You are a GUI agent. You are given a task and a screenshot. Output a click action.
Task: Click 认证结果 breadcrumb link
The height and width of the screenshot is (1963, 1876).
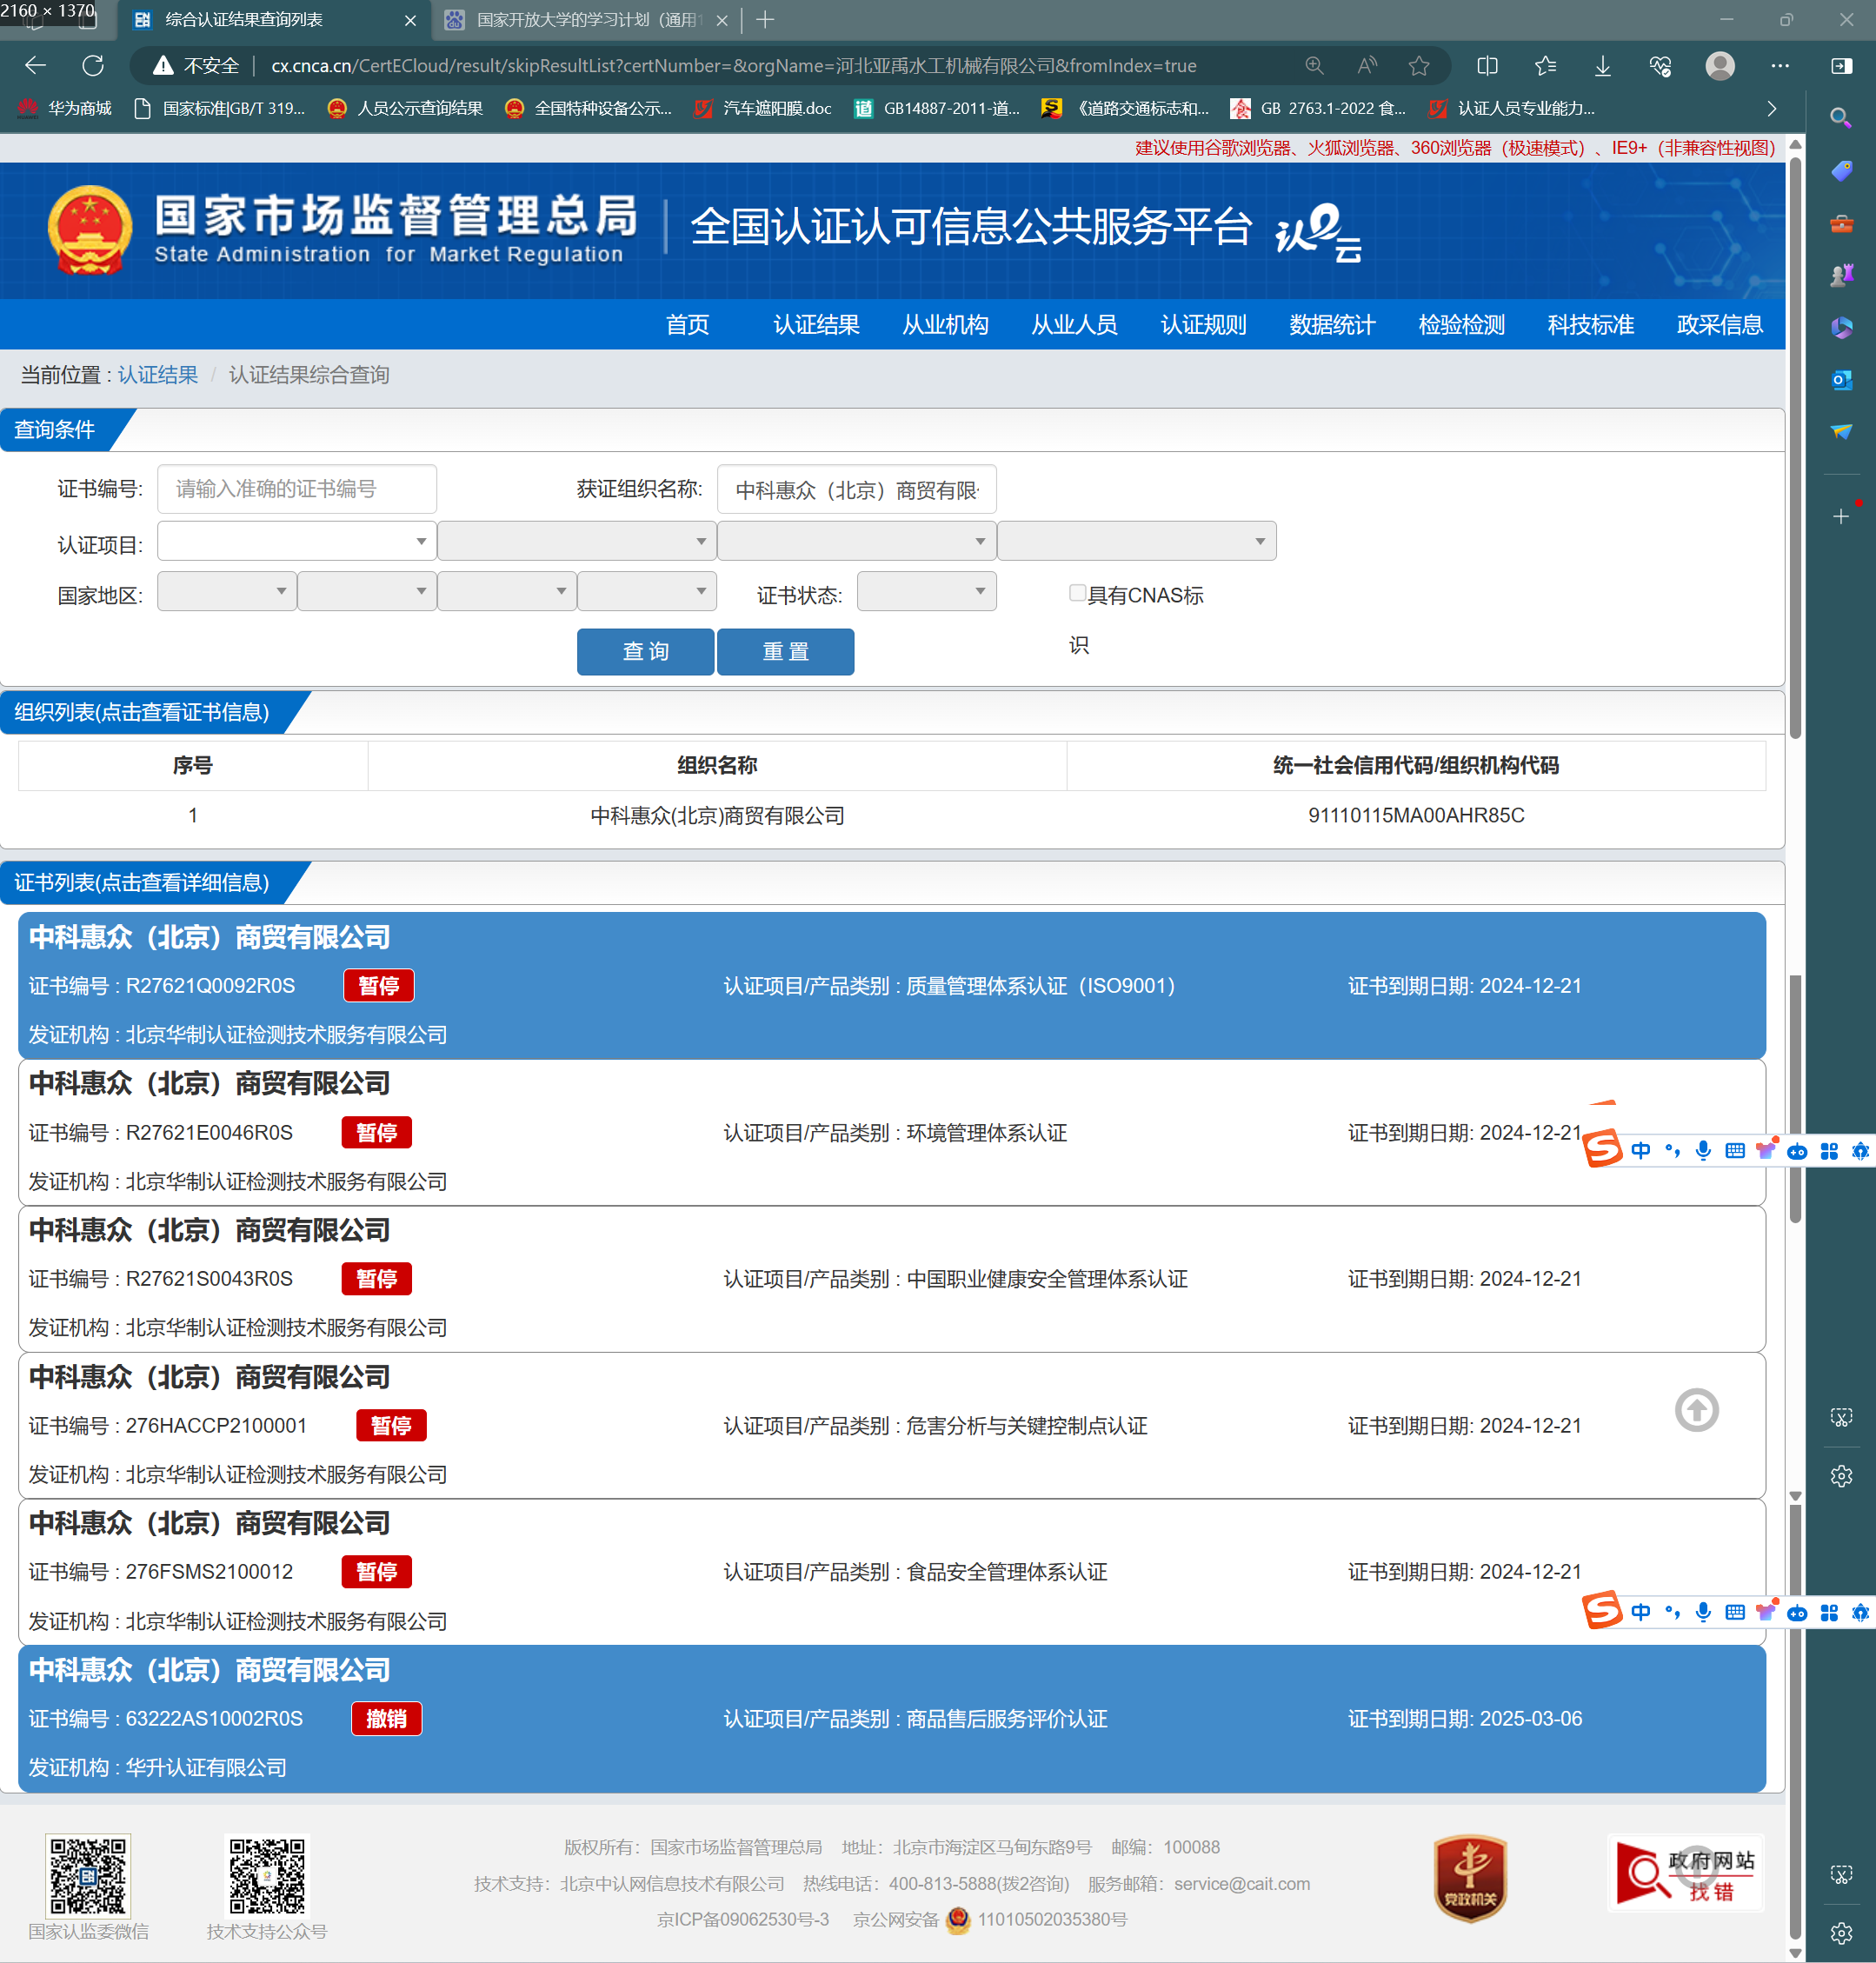click(158, 375)
